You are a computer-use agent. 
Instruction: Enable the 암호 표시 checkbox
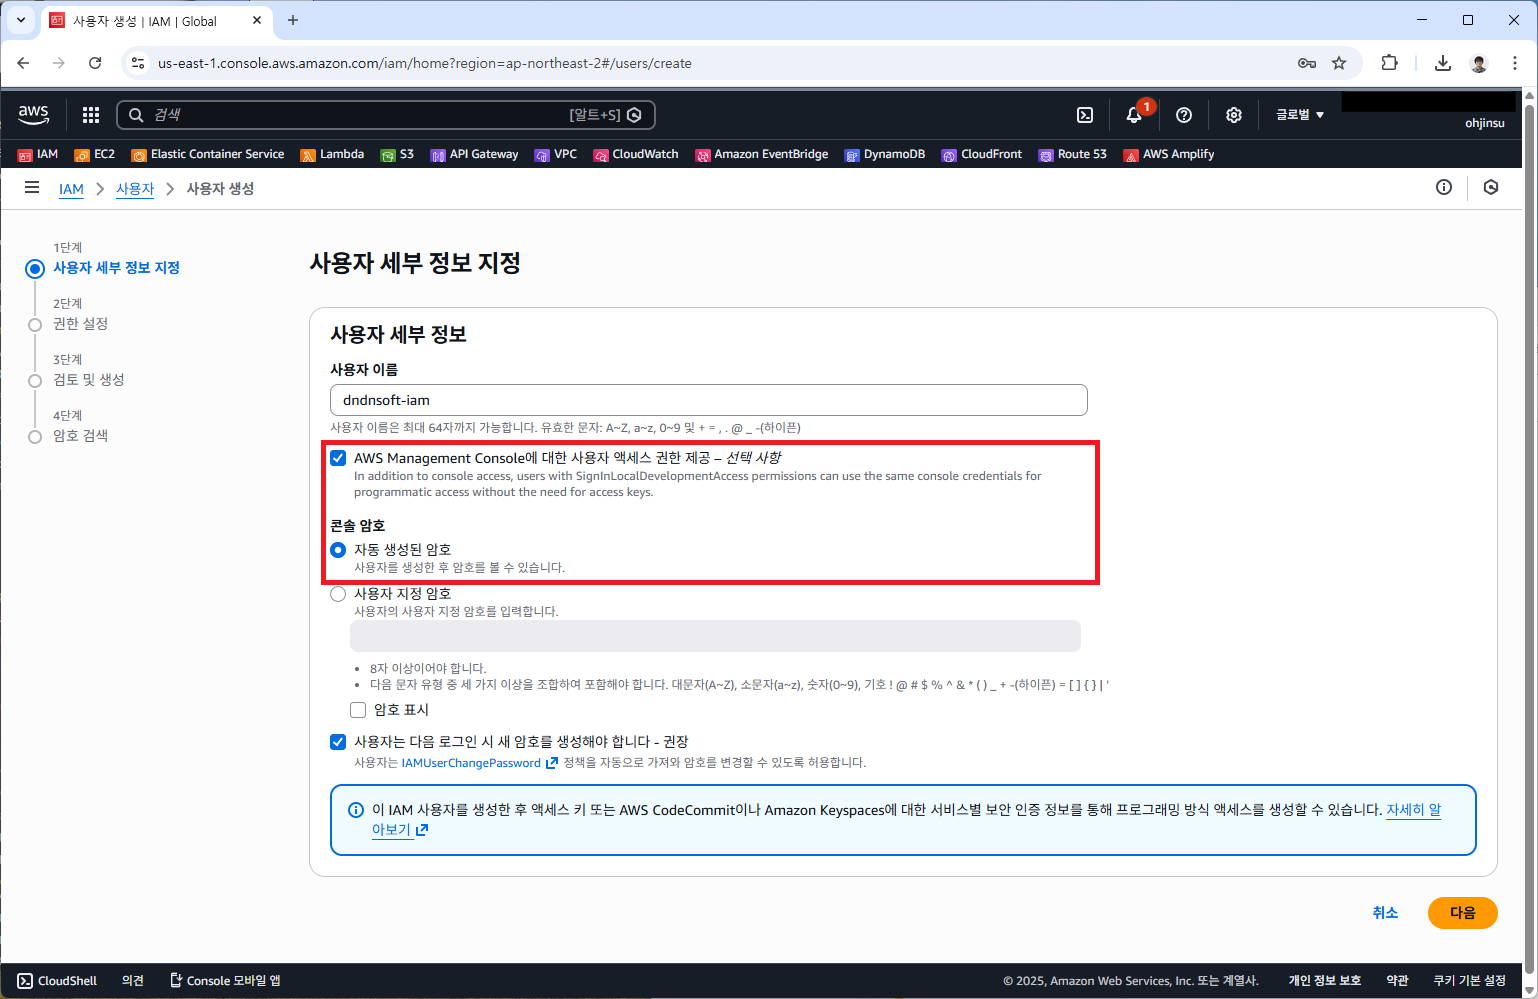point(358,710)
